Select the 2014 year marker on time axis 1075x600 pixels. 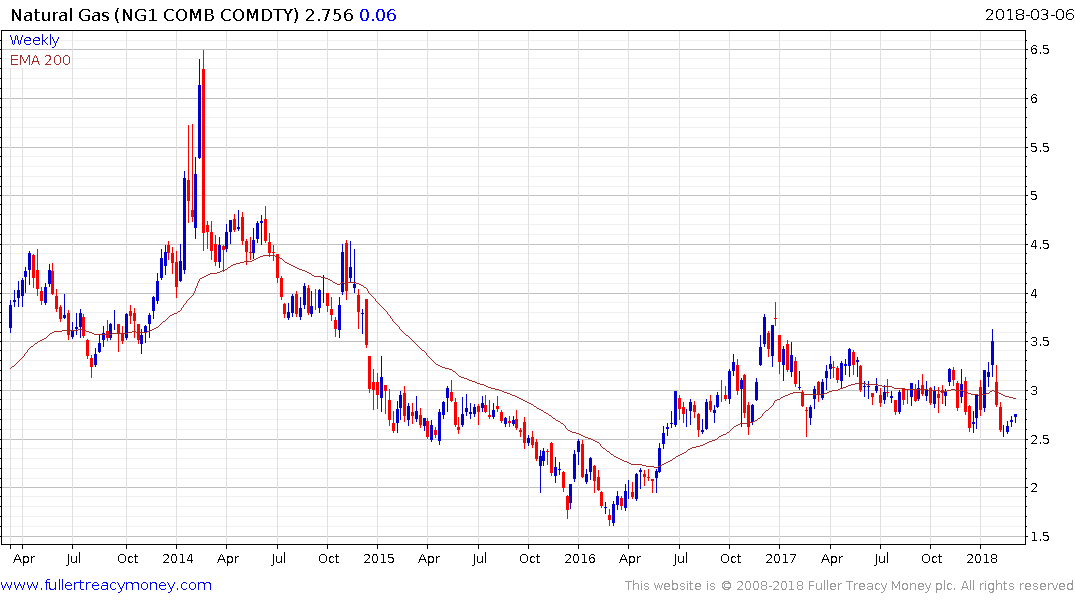click(x=178, y=557)
